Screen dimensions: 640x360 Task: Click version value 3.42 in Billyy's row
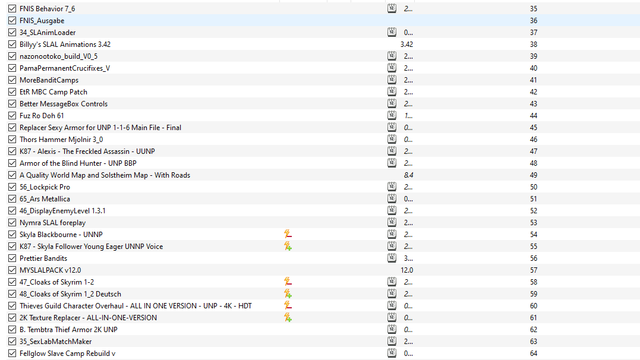point(406,44)
